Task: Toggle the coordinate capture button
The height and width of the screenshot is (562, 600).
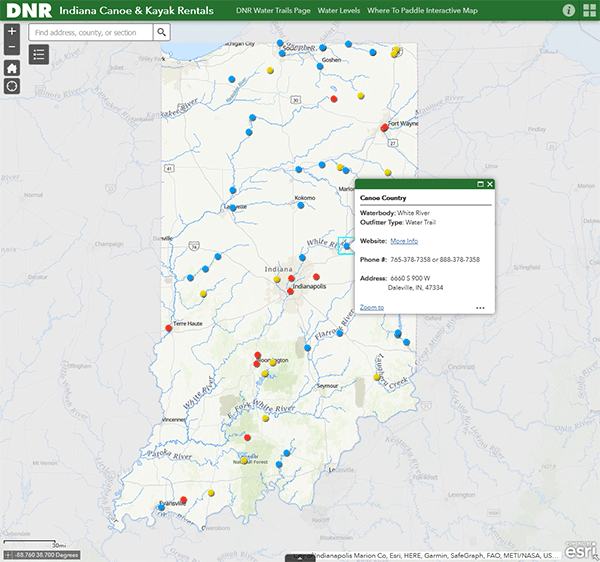Action: click(x=7, y=554)
